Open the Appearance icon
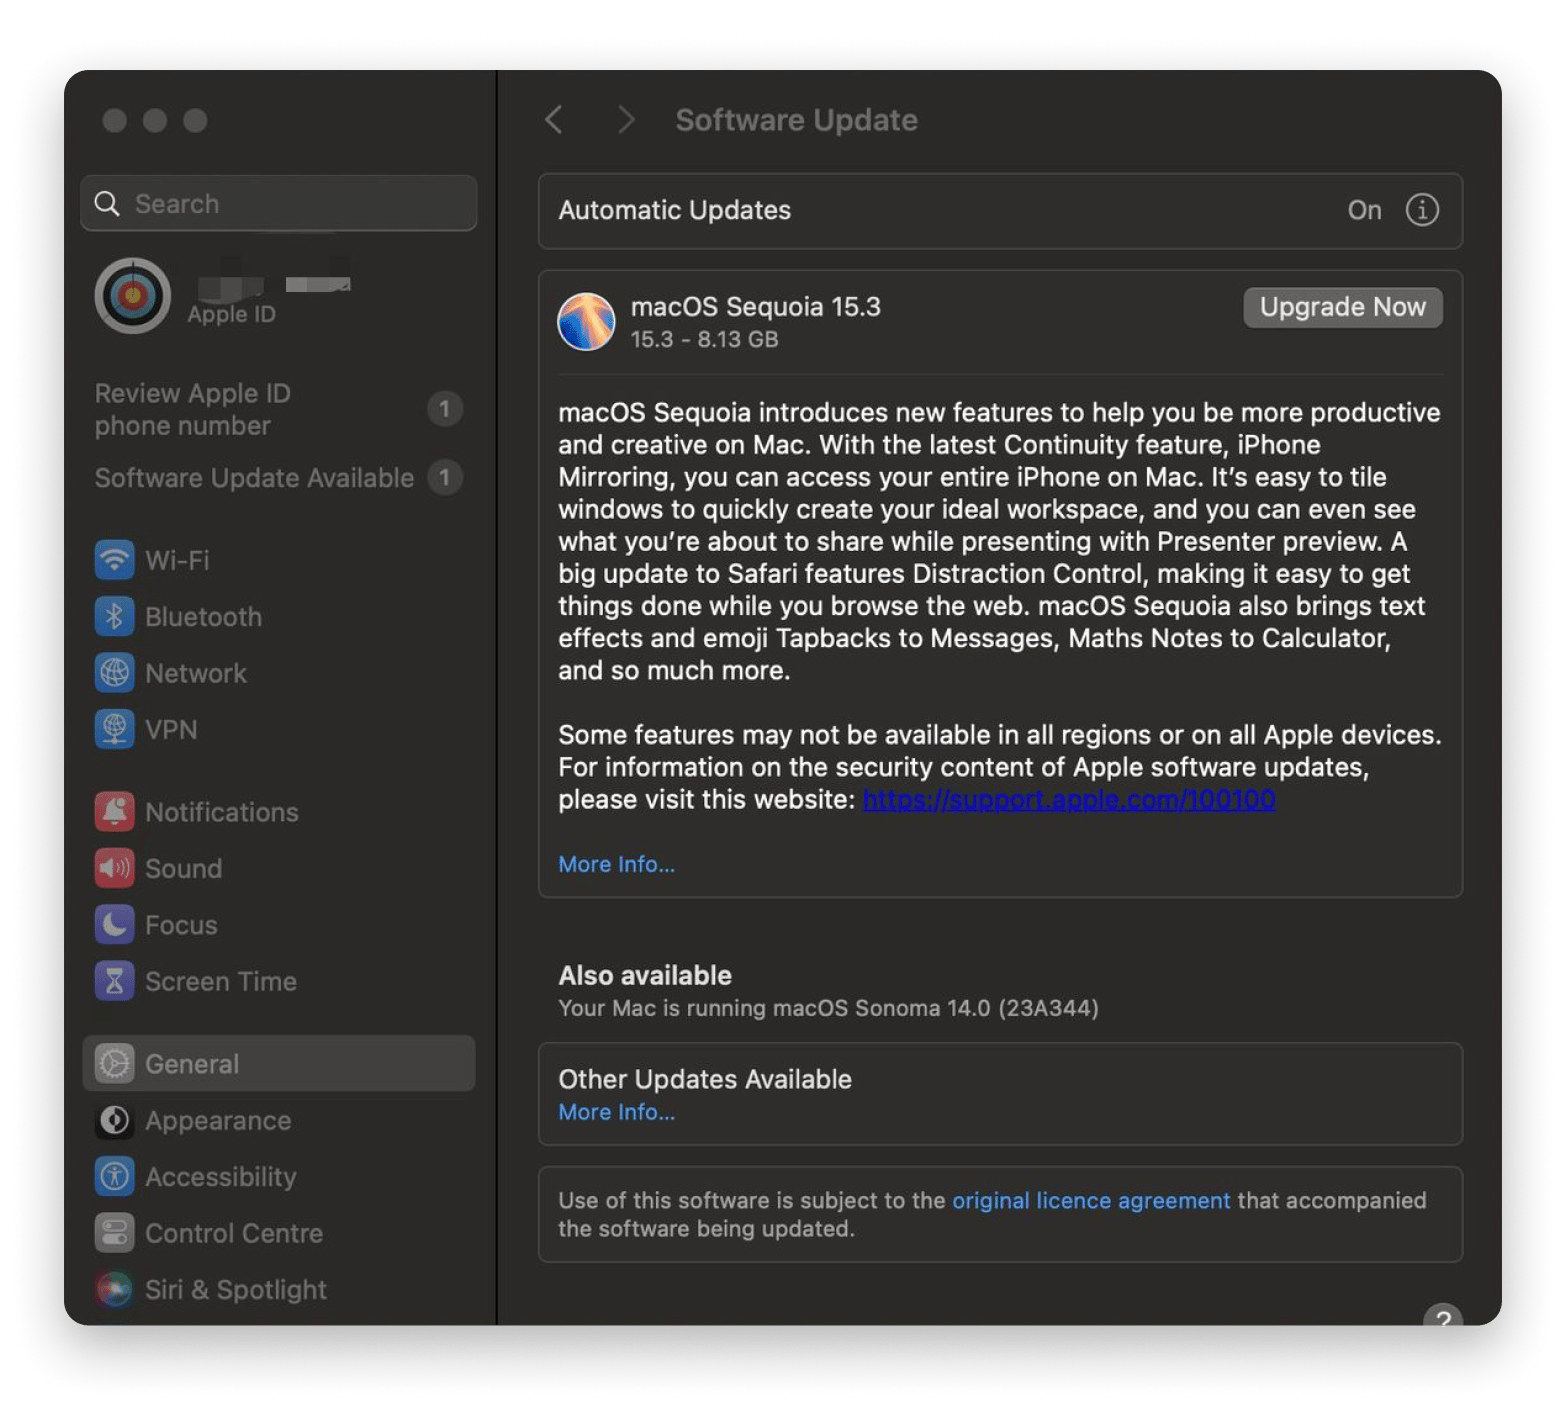The height and width of the screenshot is (1418, 1560). (x=114, y=1120)
